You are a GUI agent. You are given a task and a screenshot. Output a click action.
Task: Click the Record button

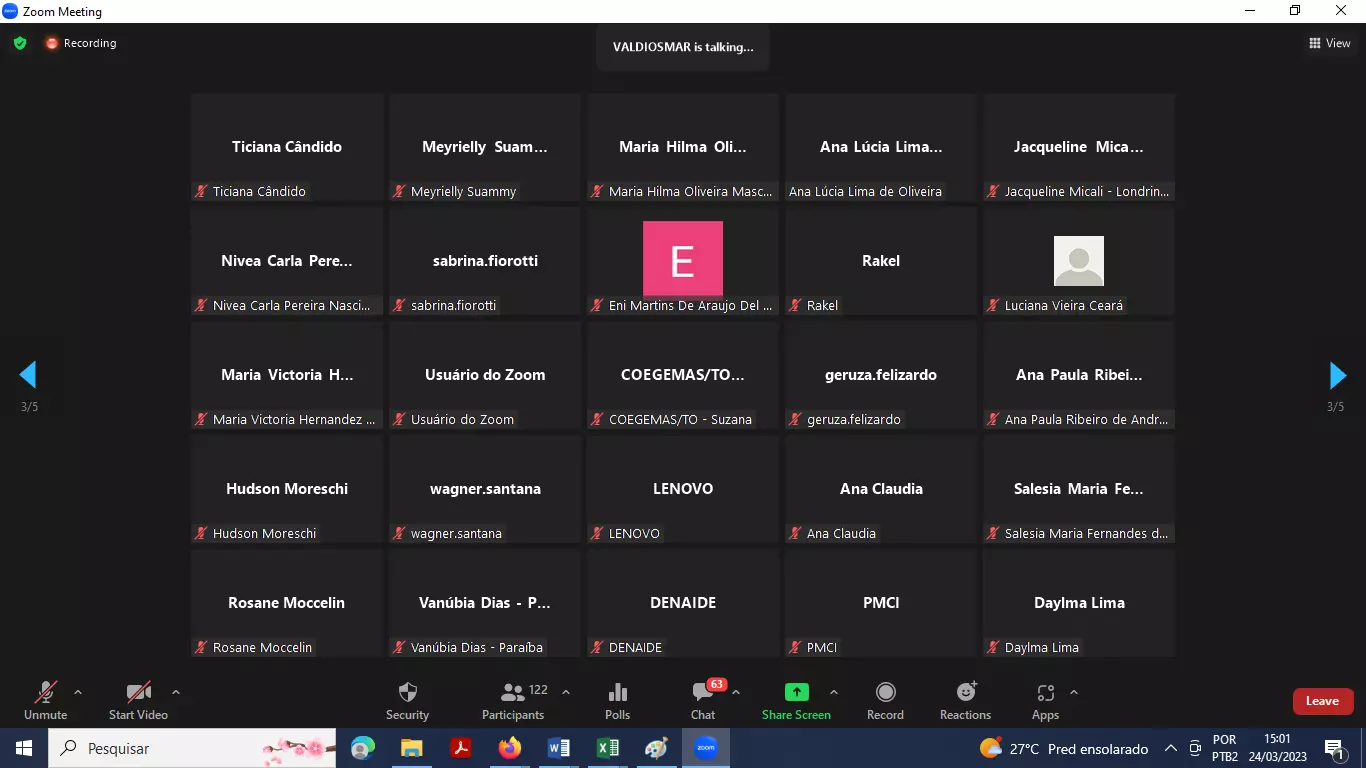pos(885,700)
